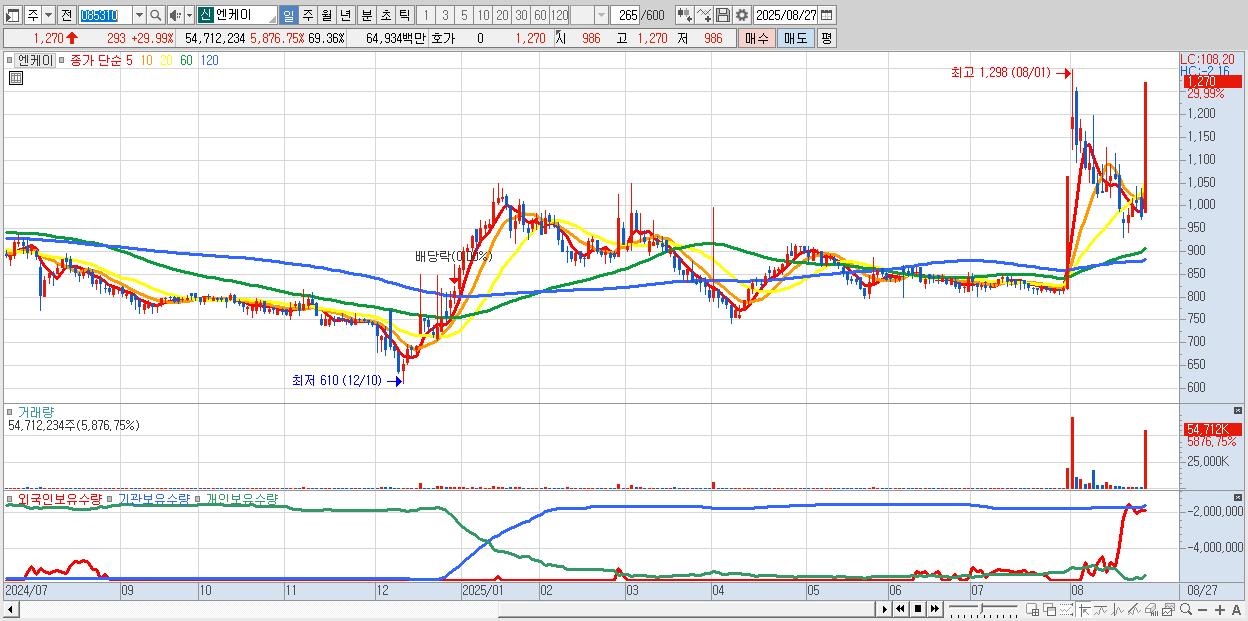This screenshot has width=1248, height=621.
Task: Open the calendar date picker icon
Action: point(826,15)
